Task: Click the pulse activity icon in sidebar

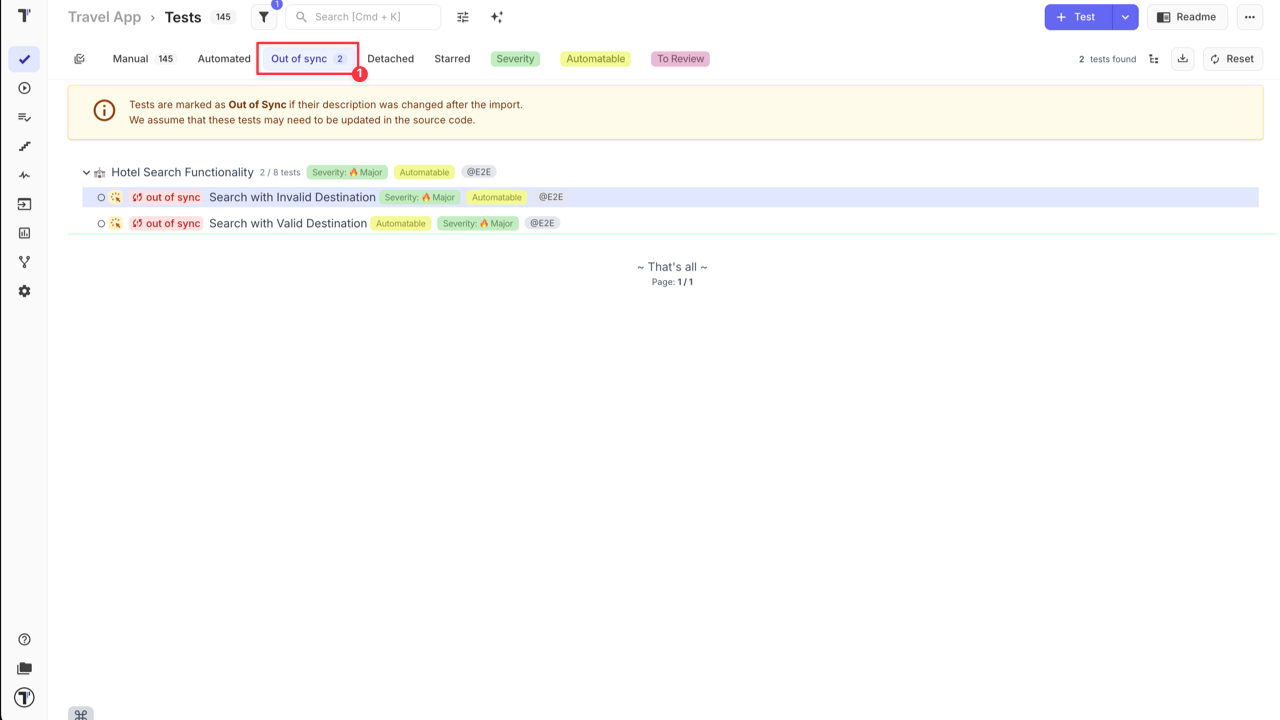Action: coord(24,175)
